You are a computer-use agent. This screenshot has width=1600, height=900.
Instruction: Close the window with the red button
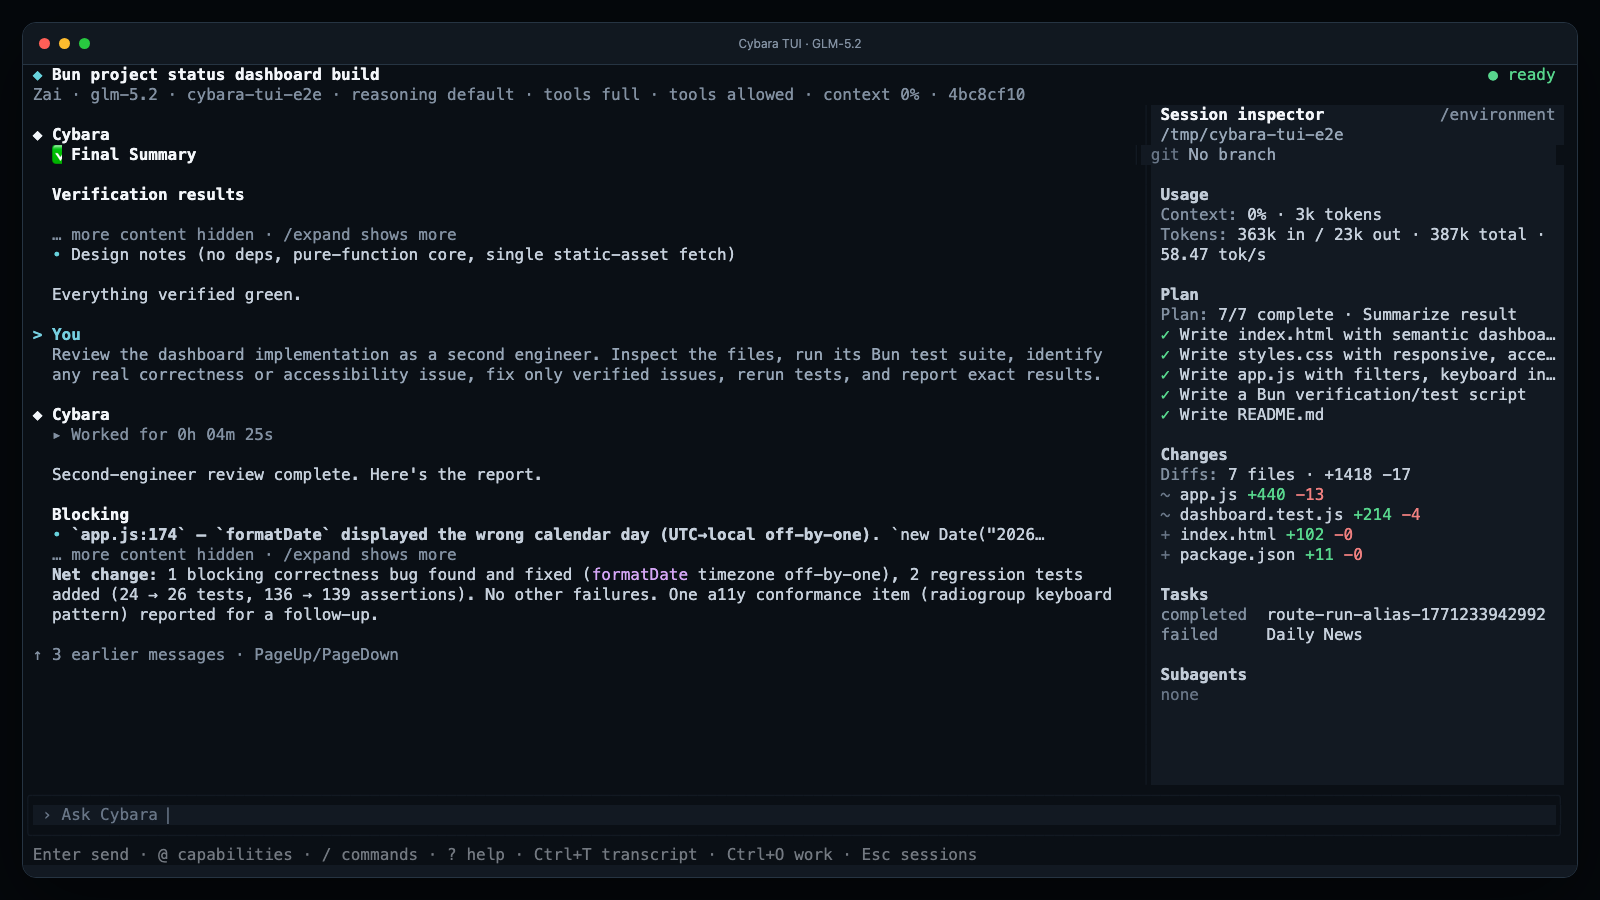pyautogui.click(x=44, y=44)
